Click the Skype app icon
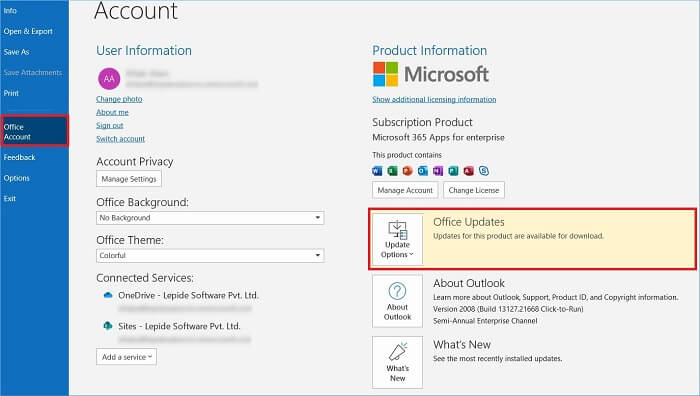Screen dimensions: 700x396 pyautogui.click(x=484, y=171)
